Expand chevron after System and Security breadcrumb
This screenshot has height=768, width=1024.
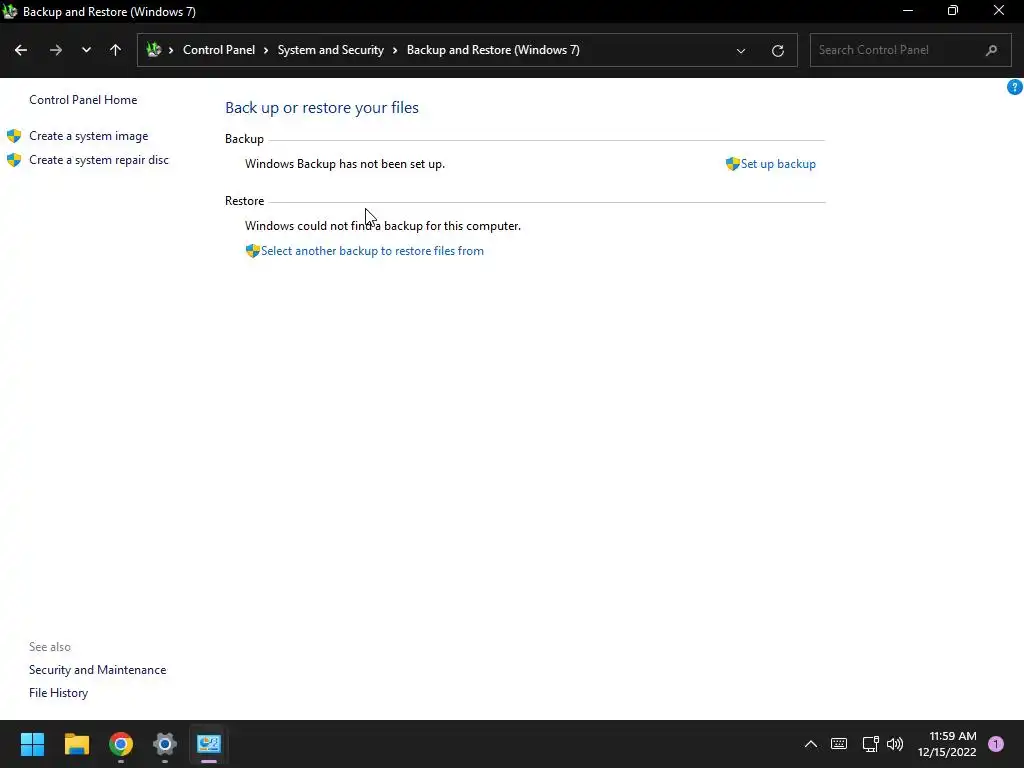coord(395,50)
